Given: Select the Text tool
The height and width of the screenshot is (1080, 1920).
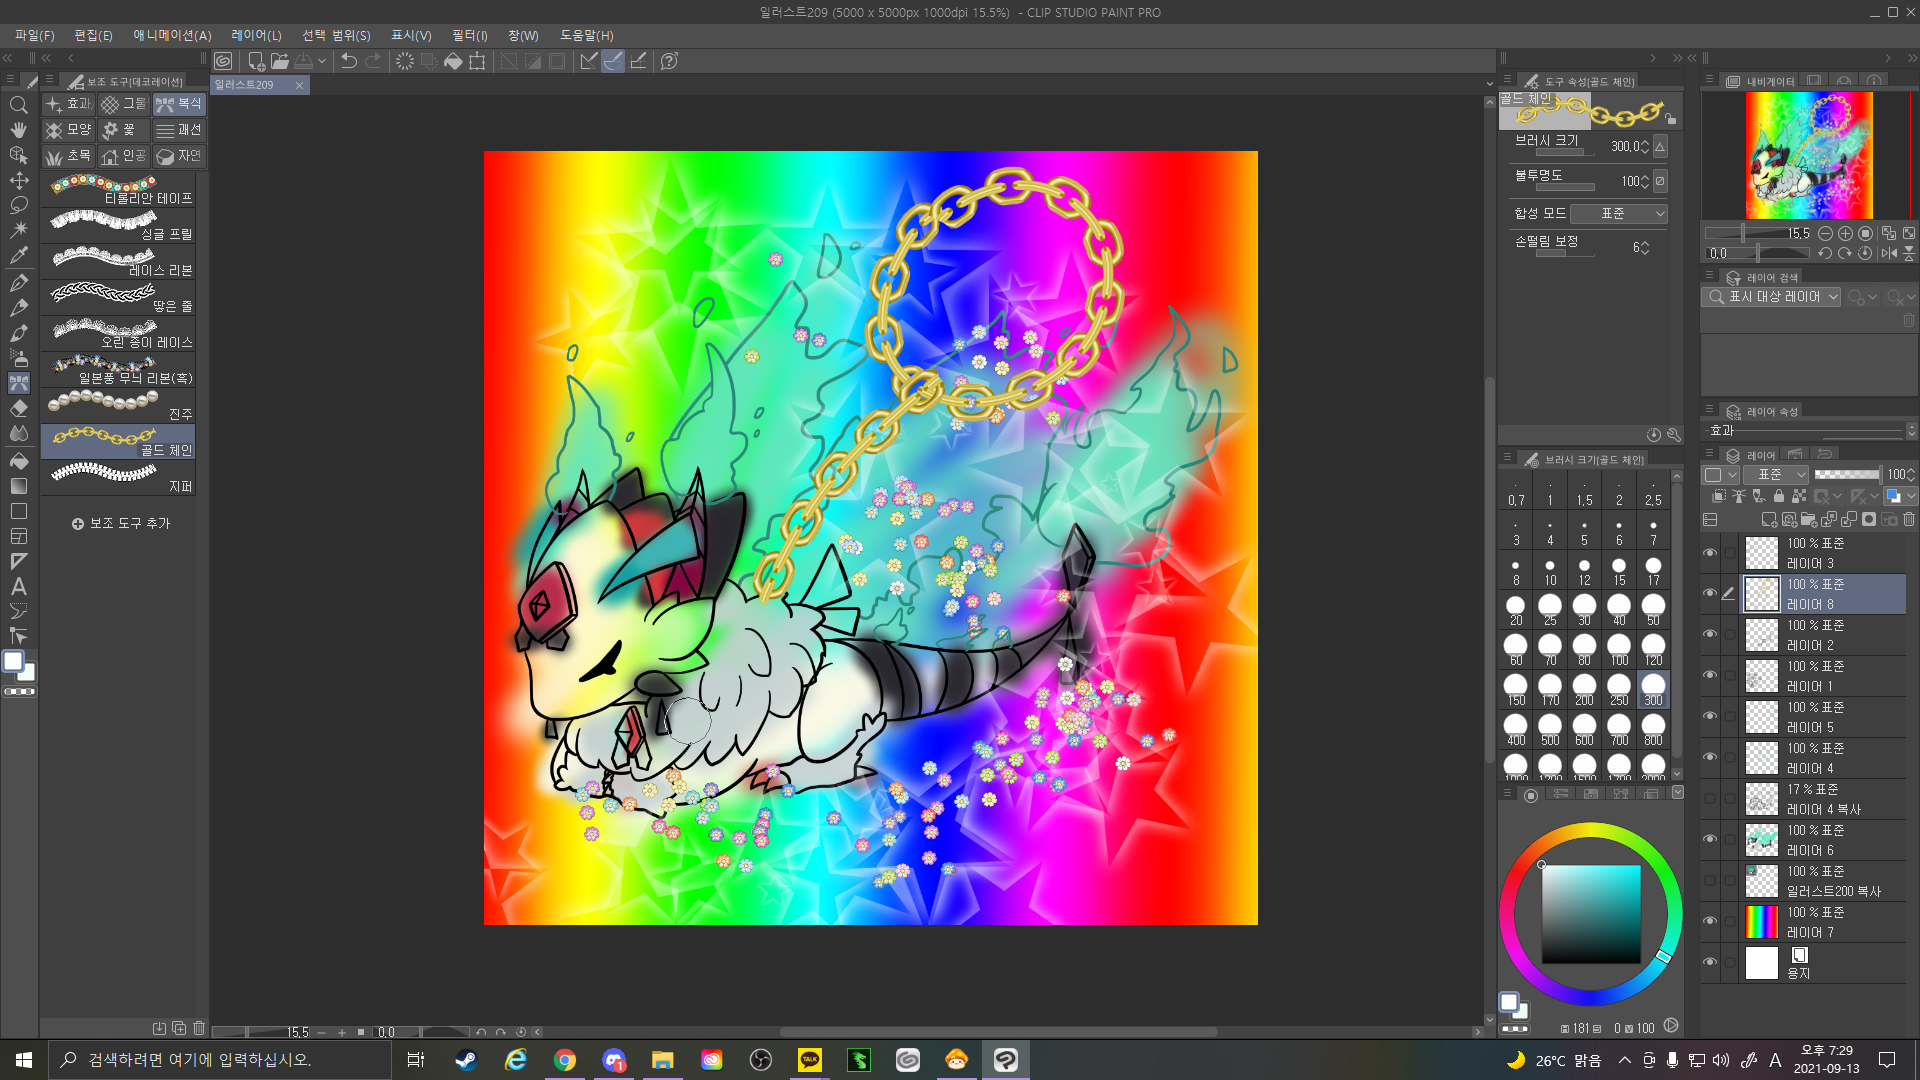Looking at the screenshot, I should point(19,587).
